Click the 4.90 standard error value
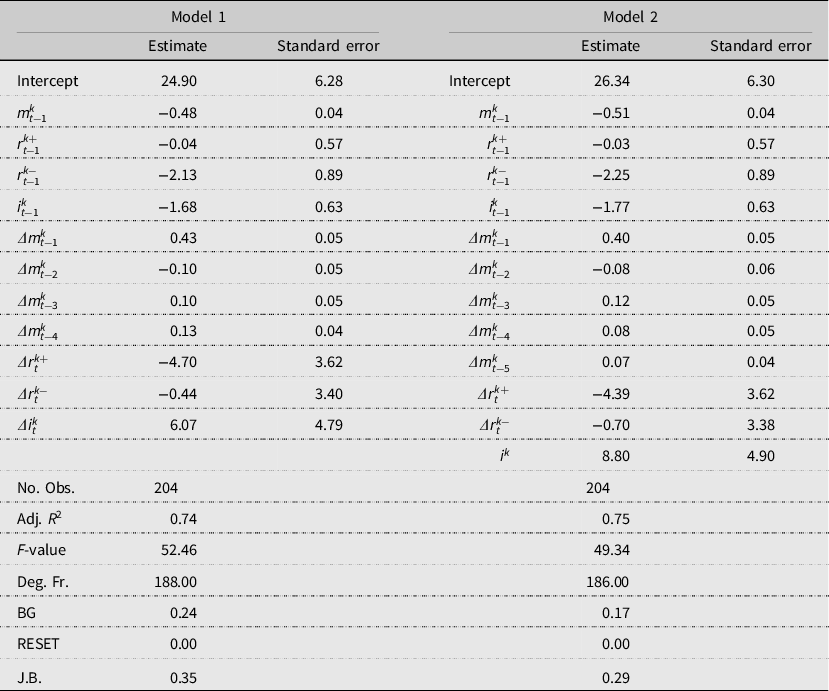Screen dimensions: 829x691 click(760, 456)
